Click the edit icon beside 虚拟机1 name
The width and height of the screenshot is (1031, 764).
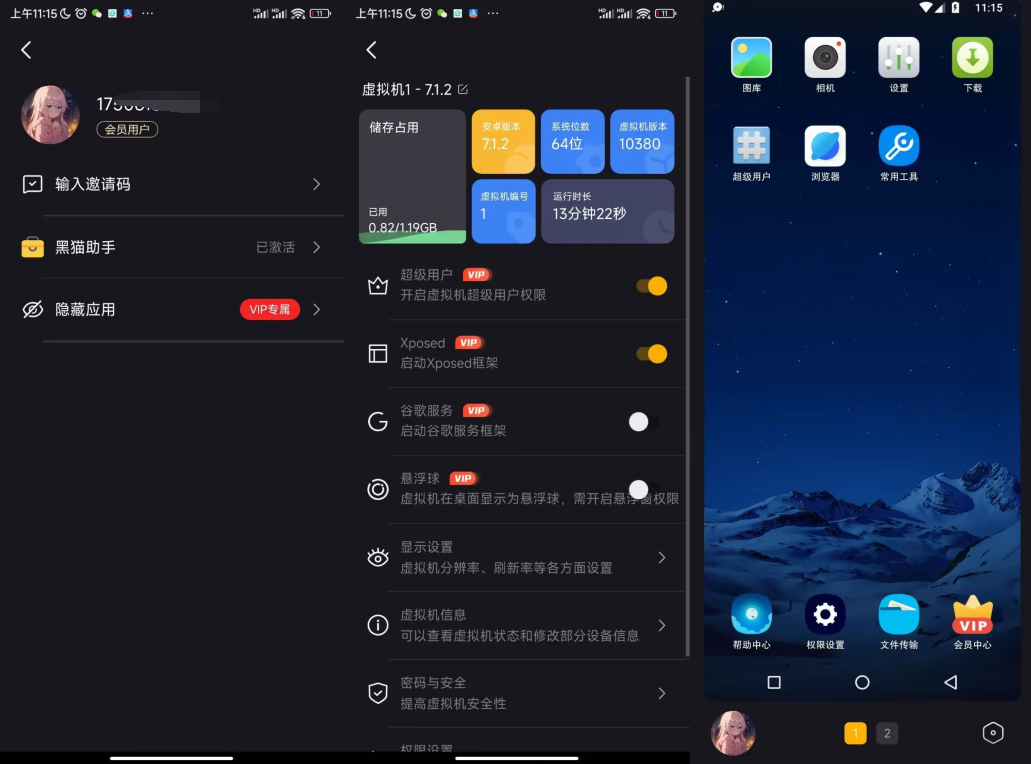pyautogui.click(x=463, y=90)
